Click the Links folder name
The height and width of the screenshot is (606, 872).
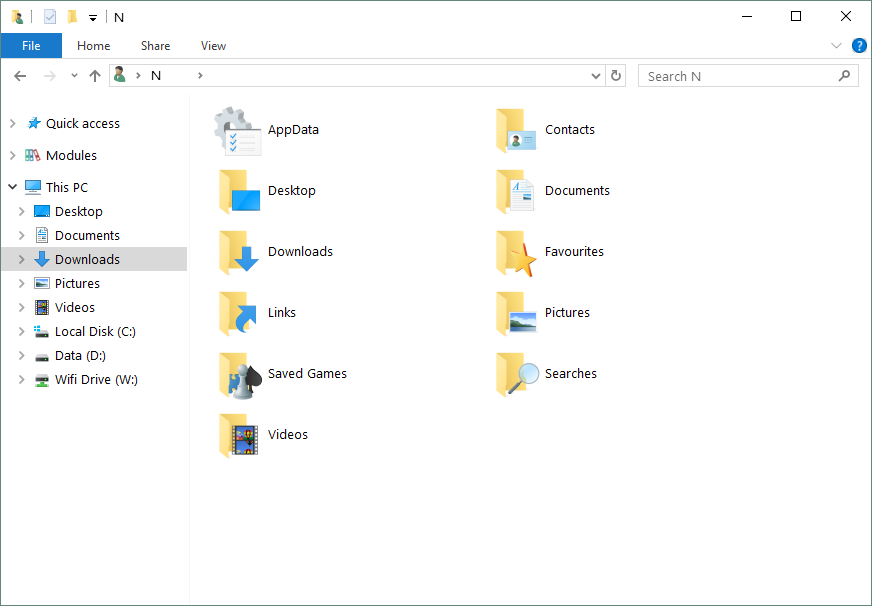(281, 312)
